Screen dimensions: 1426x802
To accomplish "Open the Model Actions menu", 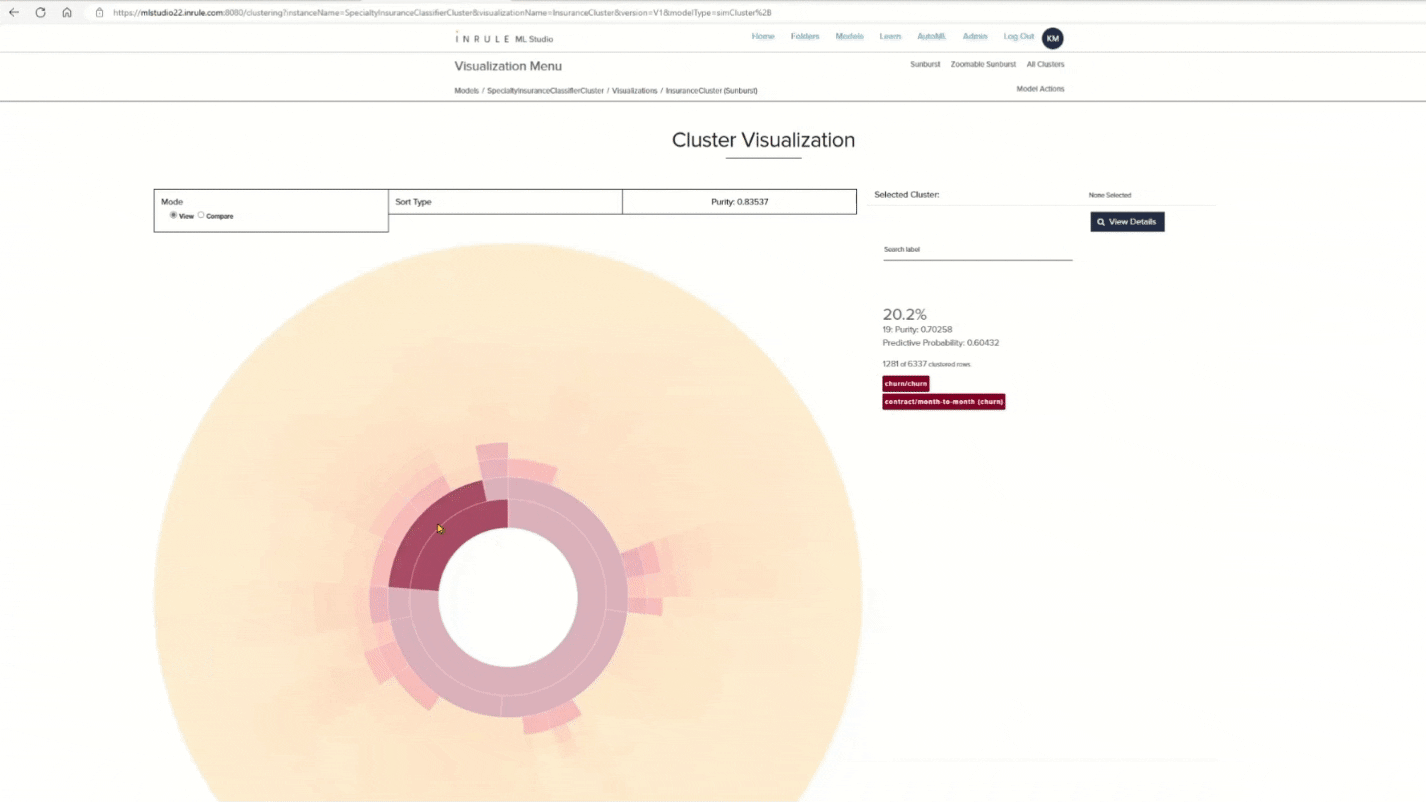I will coord(1040,89).
